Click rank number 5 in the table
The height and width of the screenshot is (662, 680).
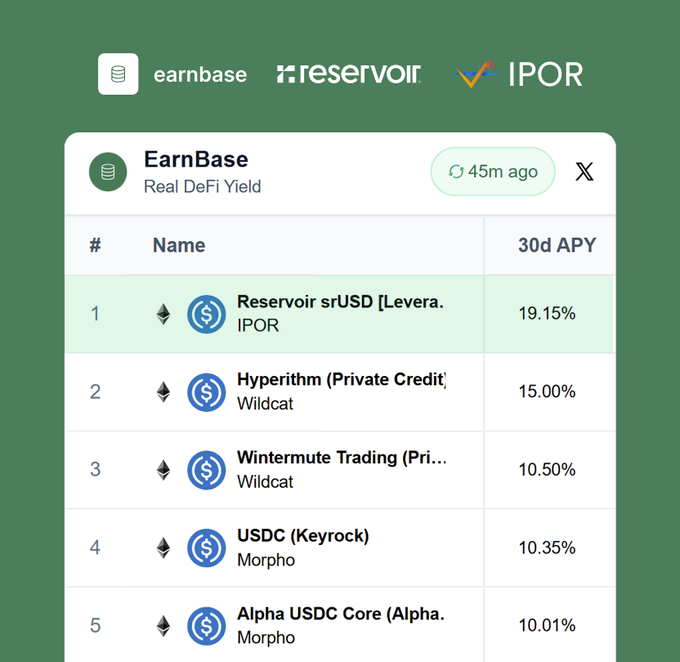pos(95,626)
